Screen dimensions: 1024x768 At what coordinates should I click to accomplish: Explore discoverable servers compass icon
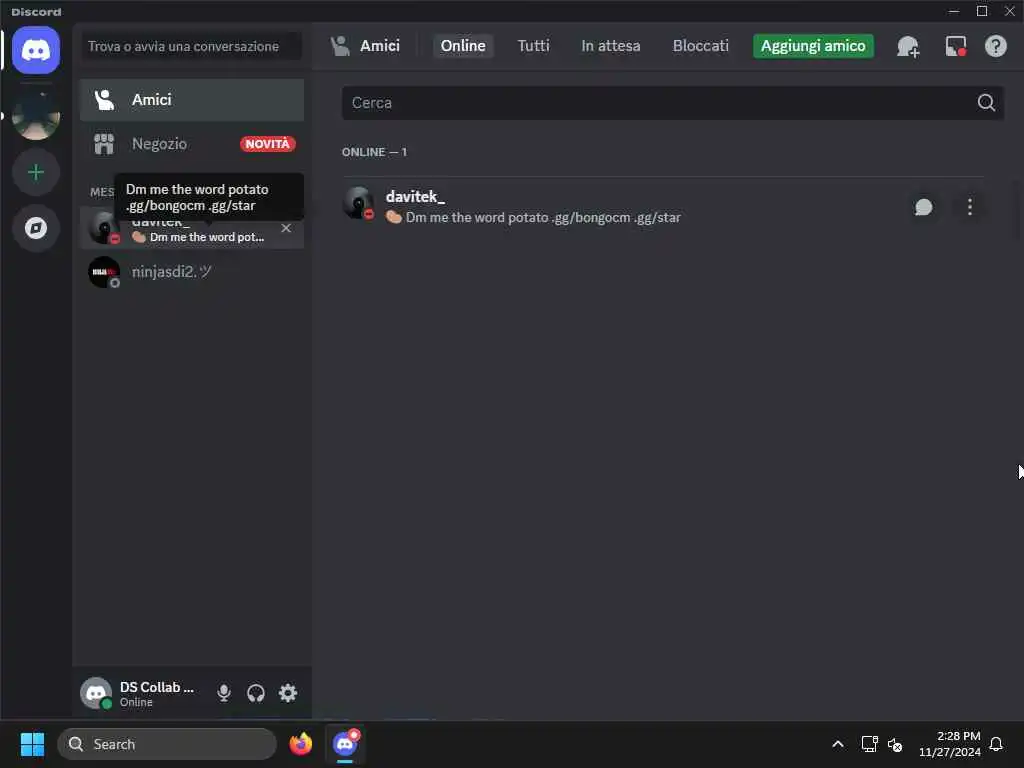click(36, 228)
